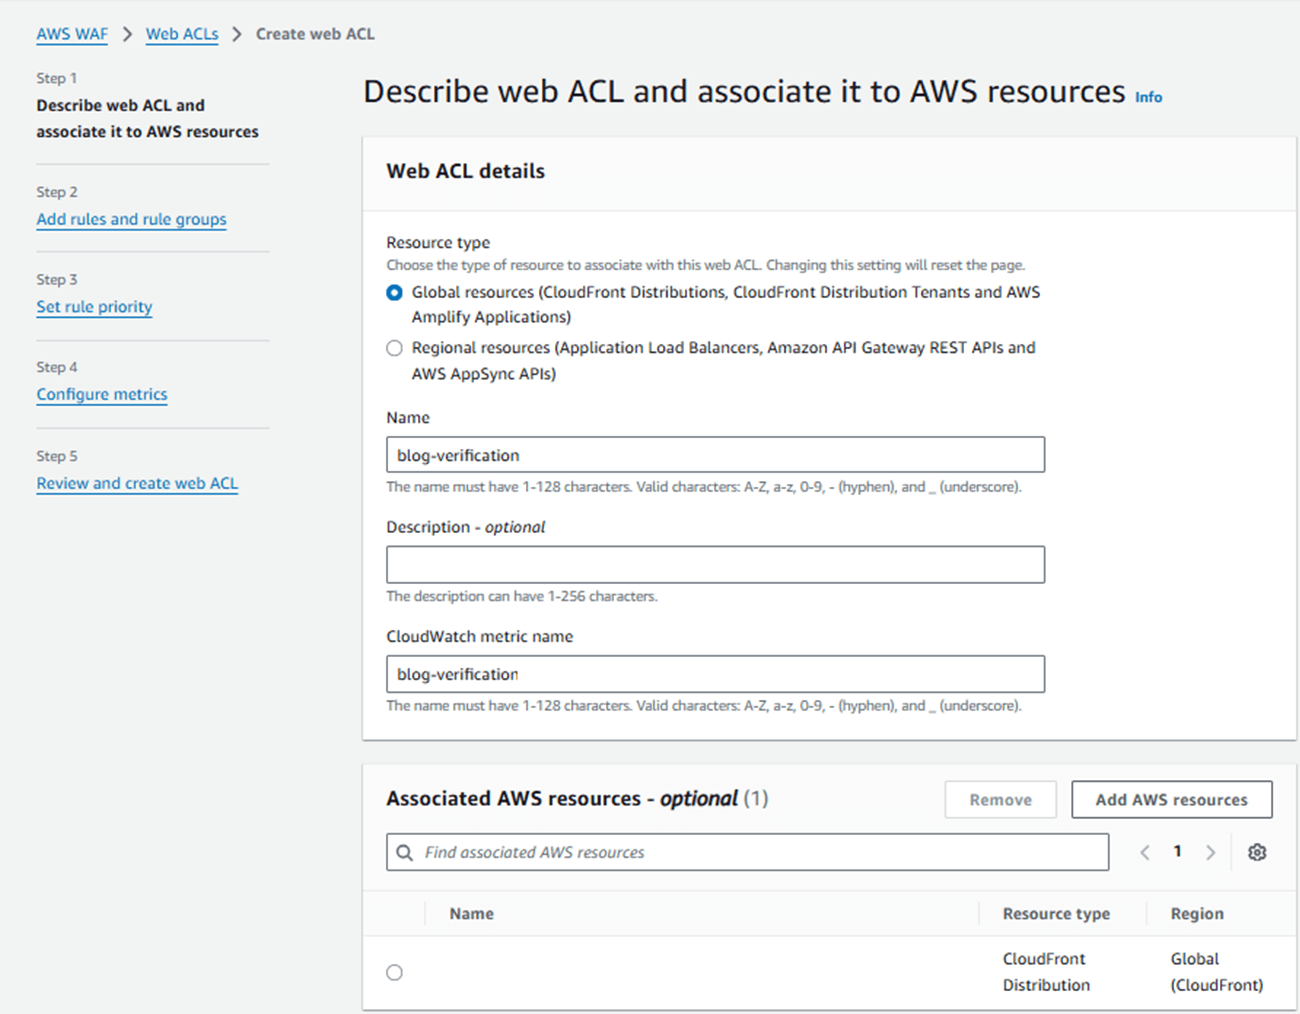Screen dimensions: 1300x1014
Task: Edit the CloudWatch metric name field
Action: click(715, 674)
